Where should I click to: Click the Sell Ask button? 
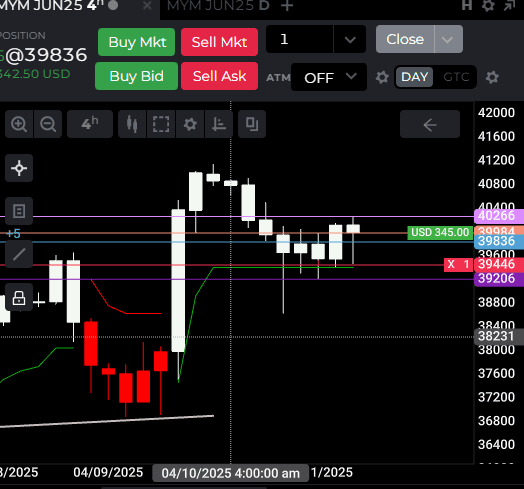click(220, 76)
